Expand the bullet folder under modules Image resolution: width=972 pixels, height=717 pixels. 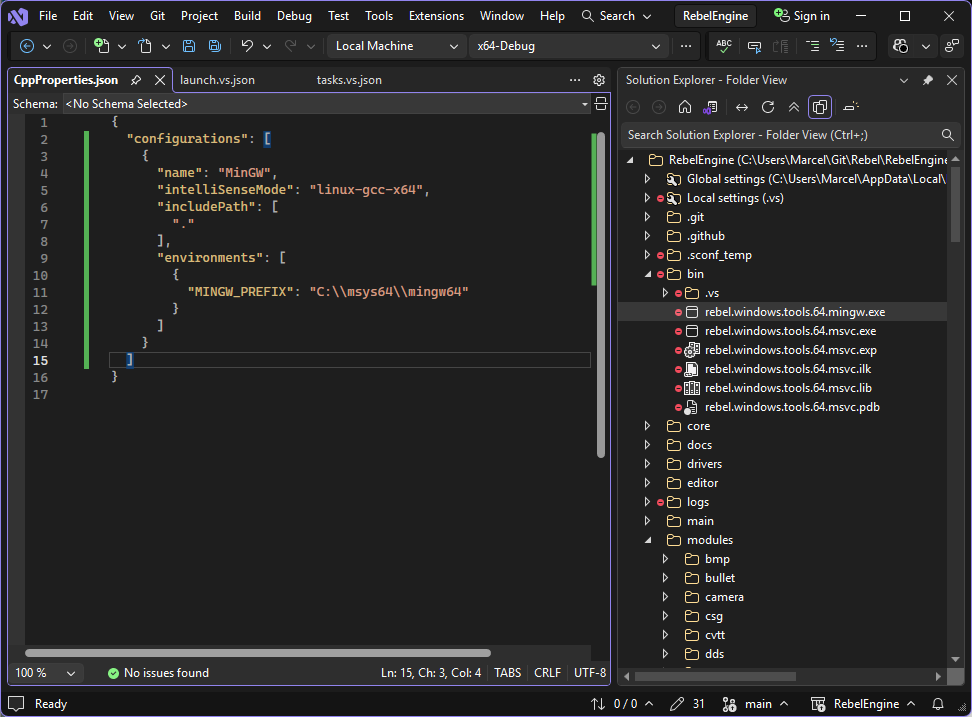click(x=665, y=578)
